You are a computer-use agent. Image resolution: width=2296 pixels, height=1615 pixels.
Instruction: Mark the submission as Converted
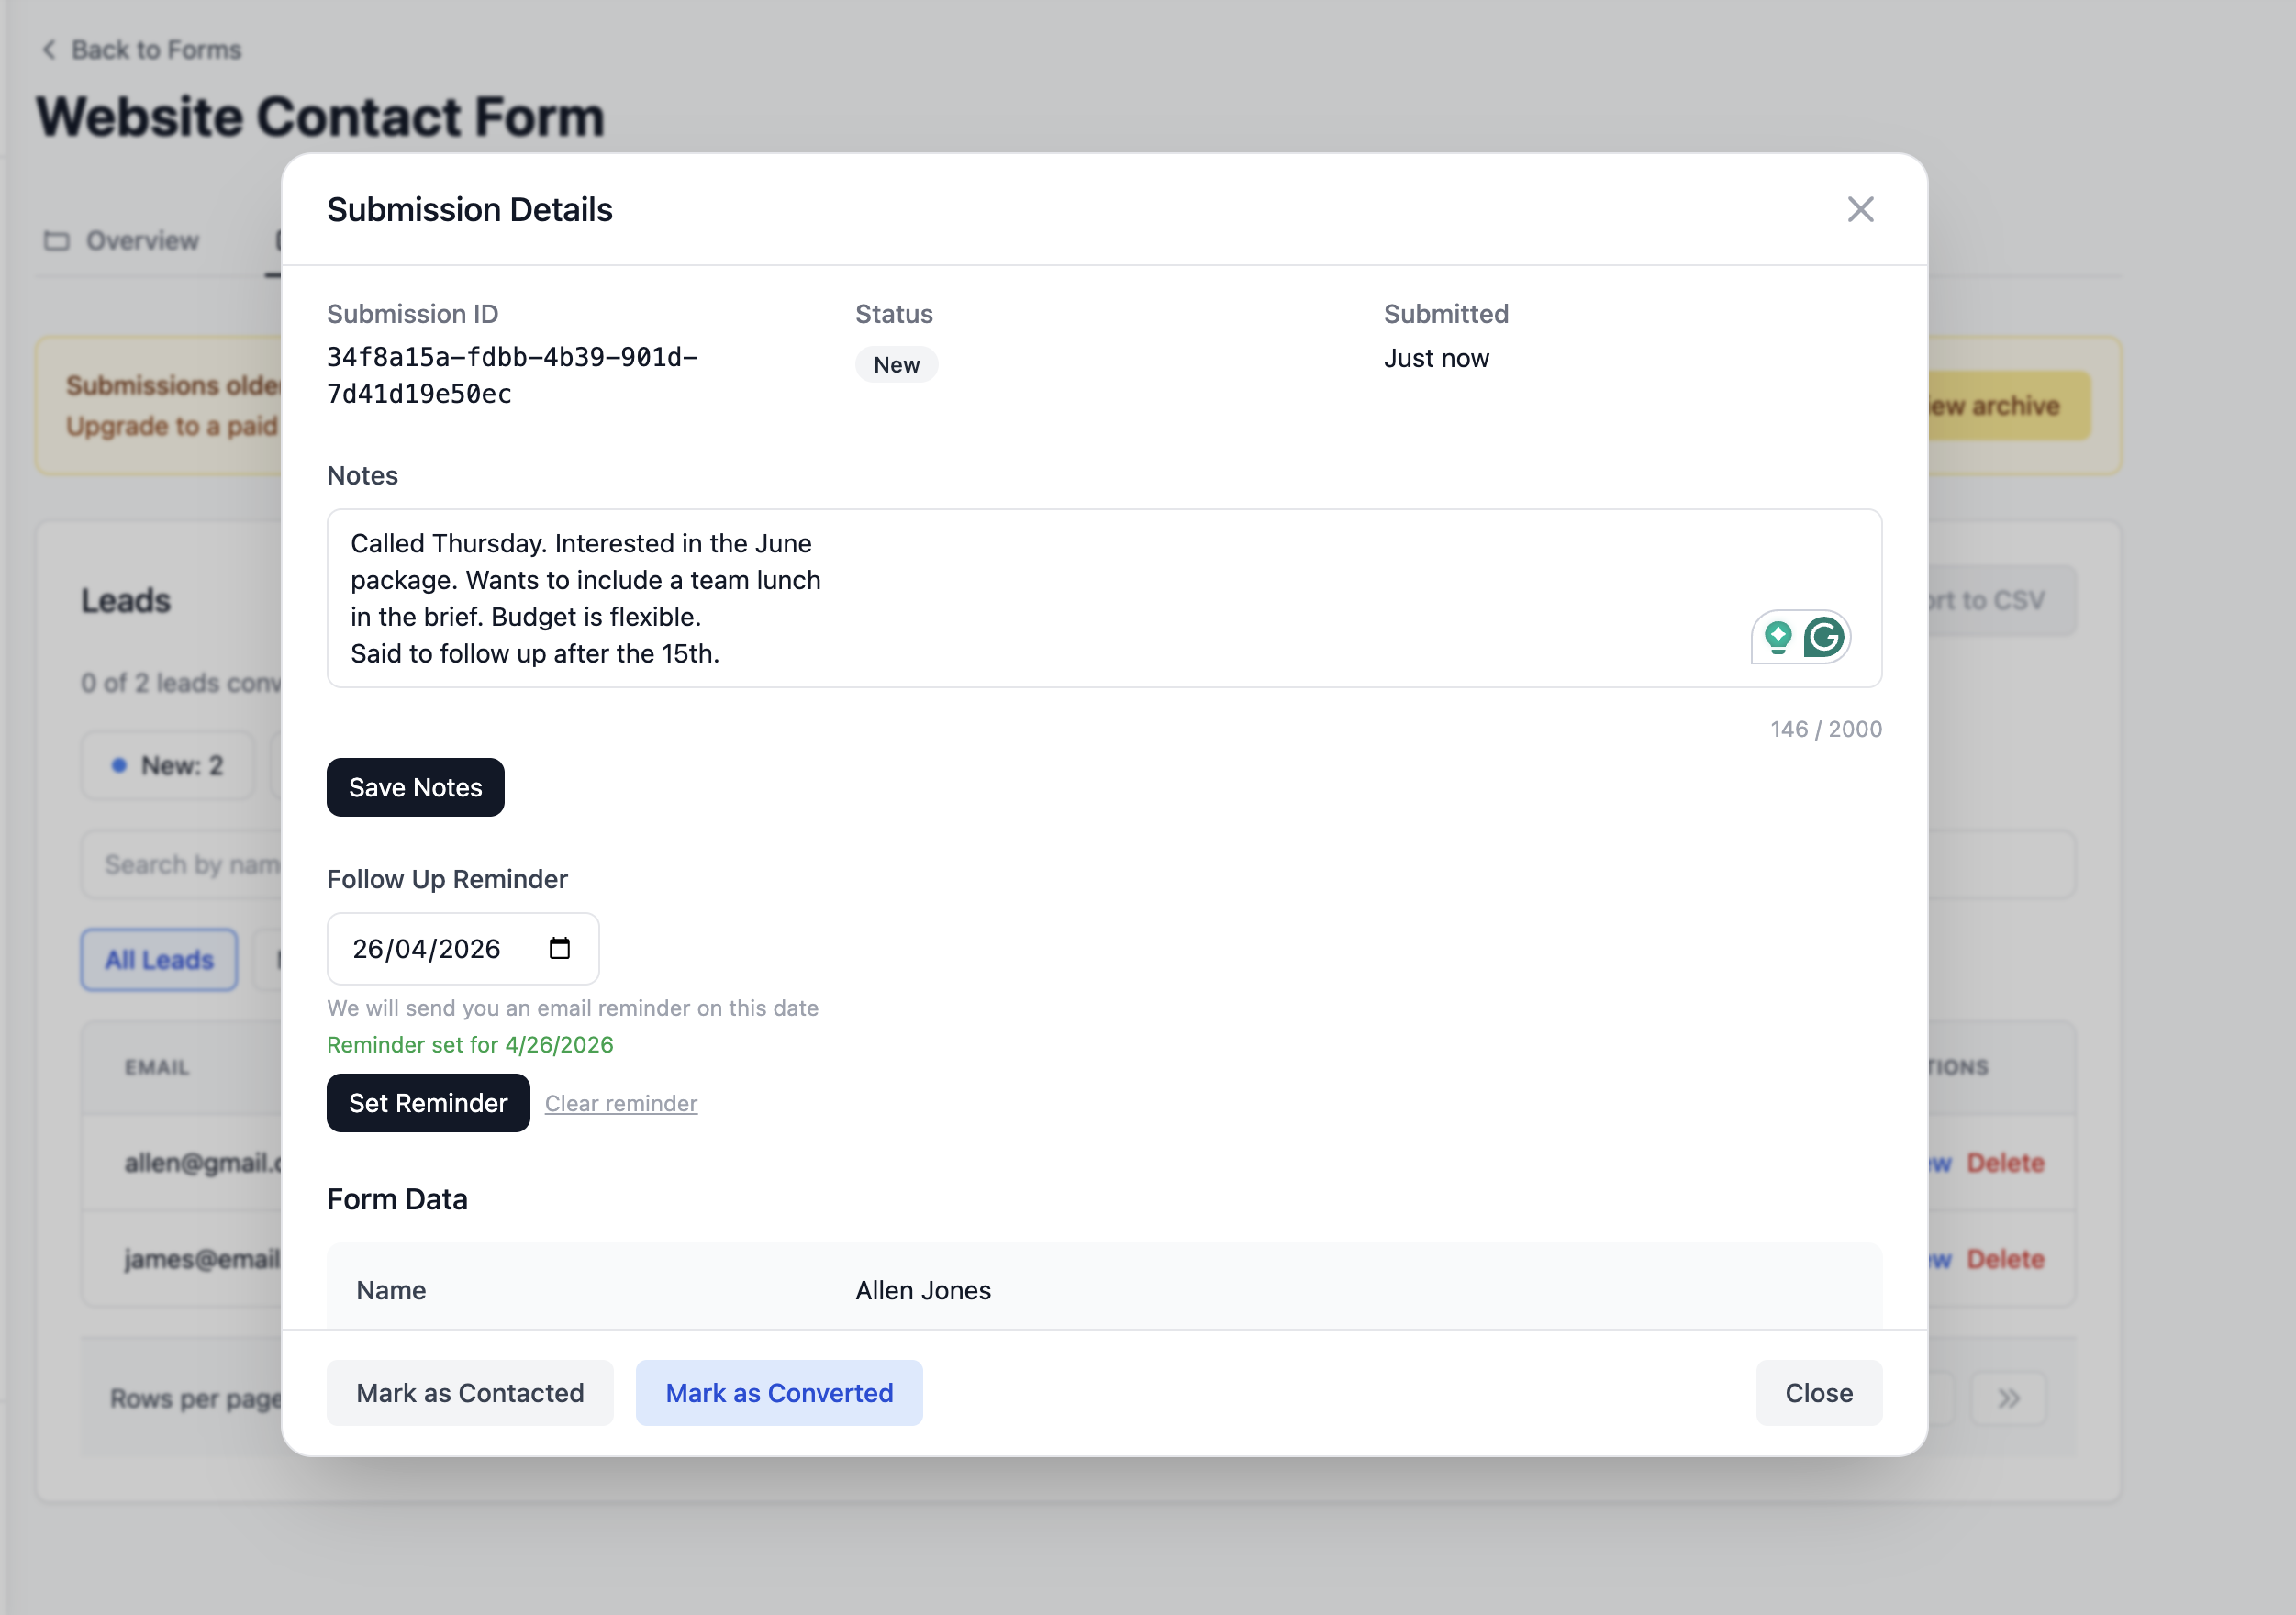[x=778, y=1392]
